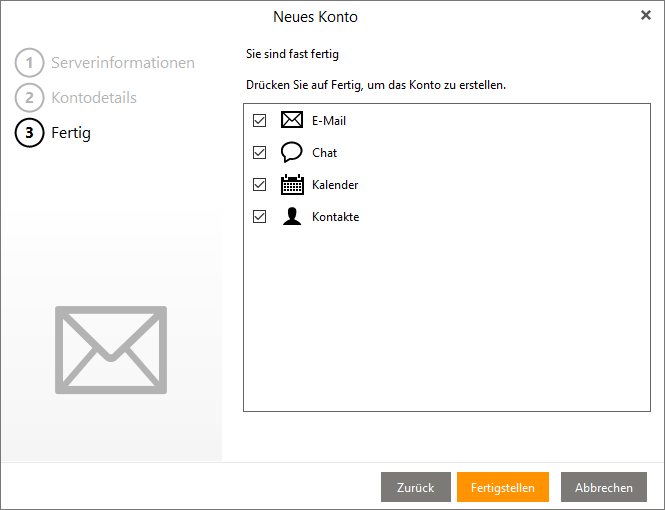Untick the Kontakte checkbox
This screenshot has width=665, height=510.
coord(260,217)
